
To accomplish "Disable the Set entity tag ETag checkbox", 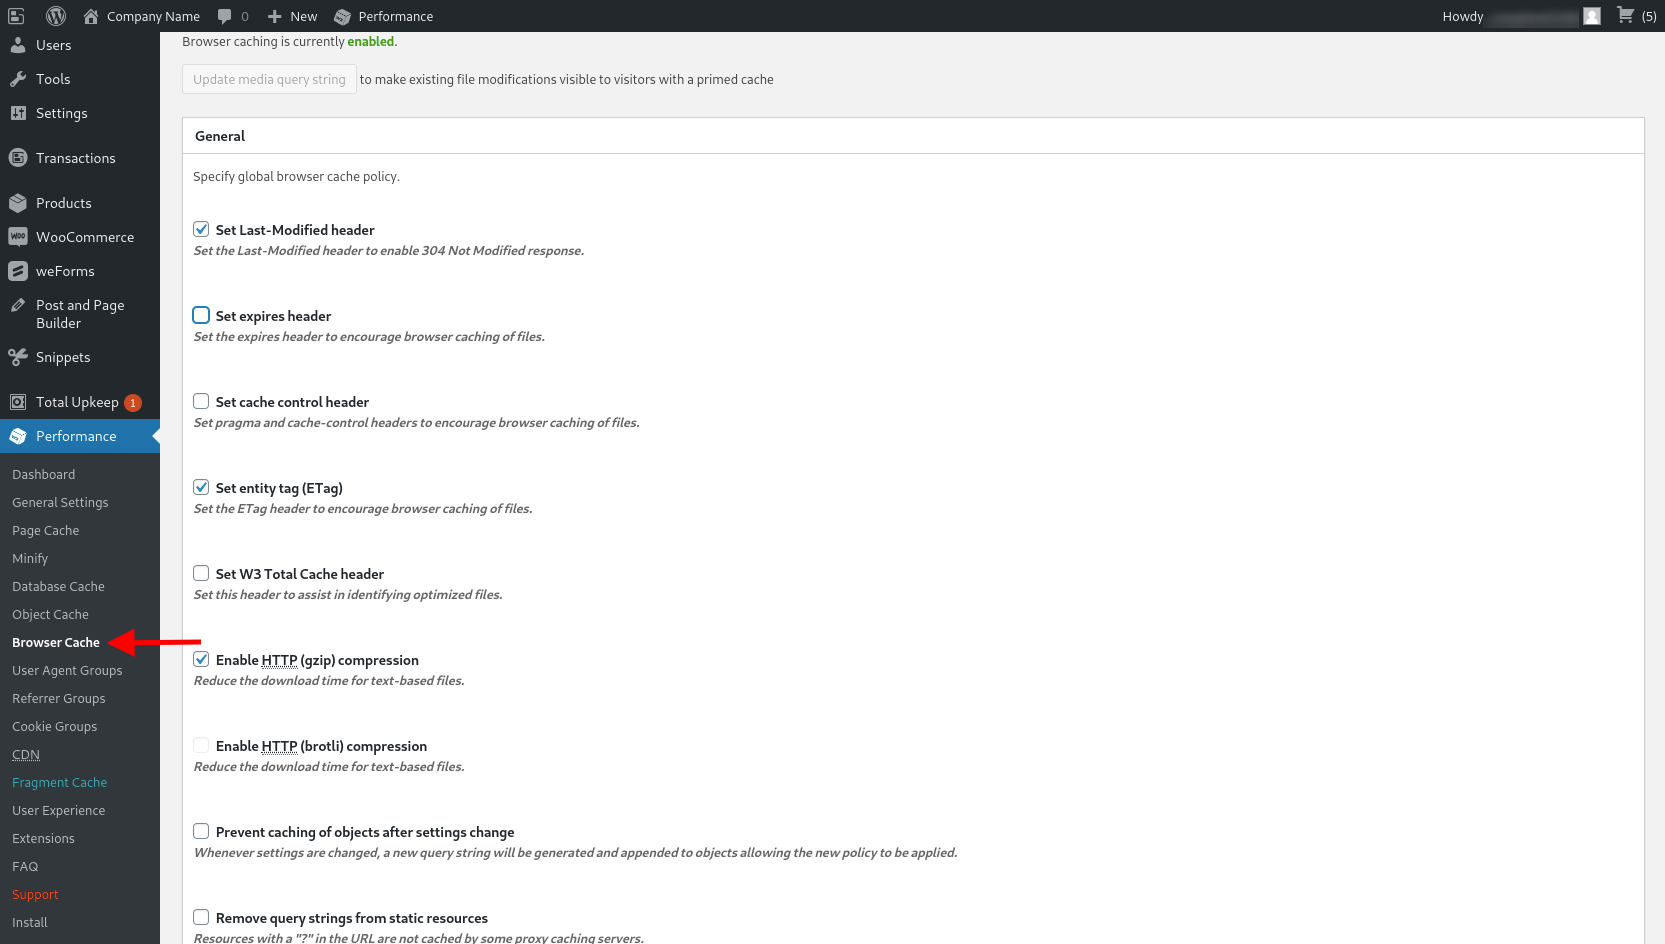I will tap(200, 486).
